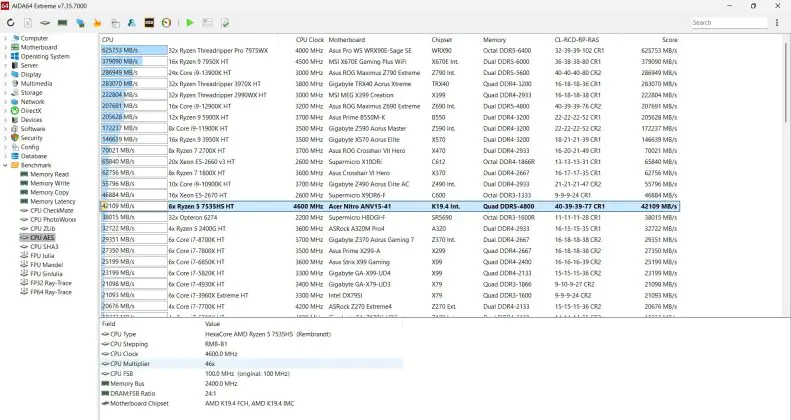The width and height of the screenshot is (791, 420).
Task: Expand the Database tree node arrow
Action: 5,156
